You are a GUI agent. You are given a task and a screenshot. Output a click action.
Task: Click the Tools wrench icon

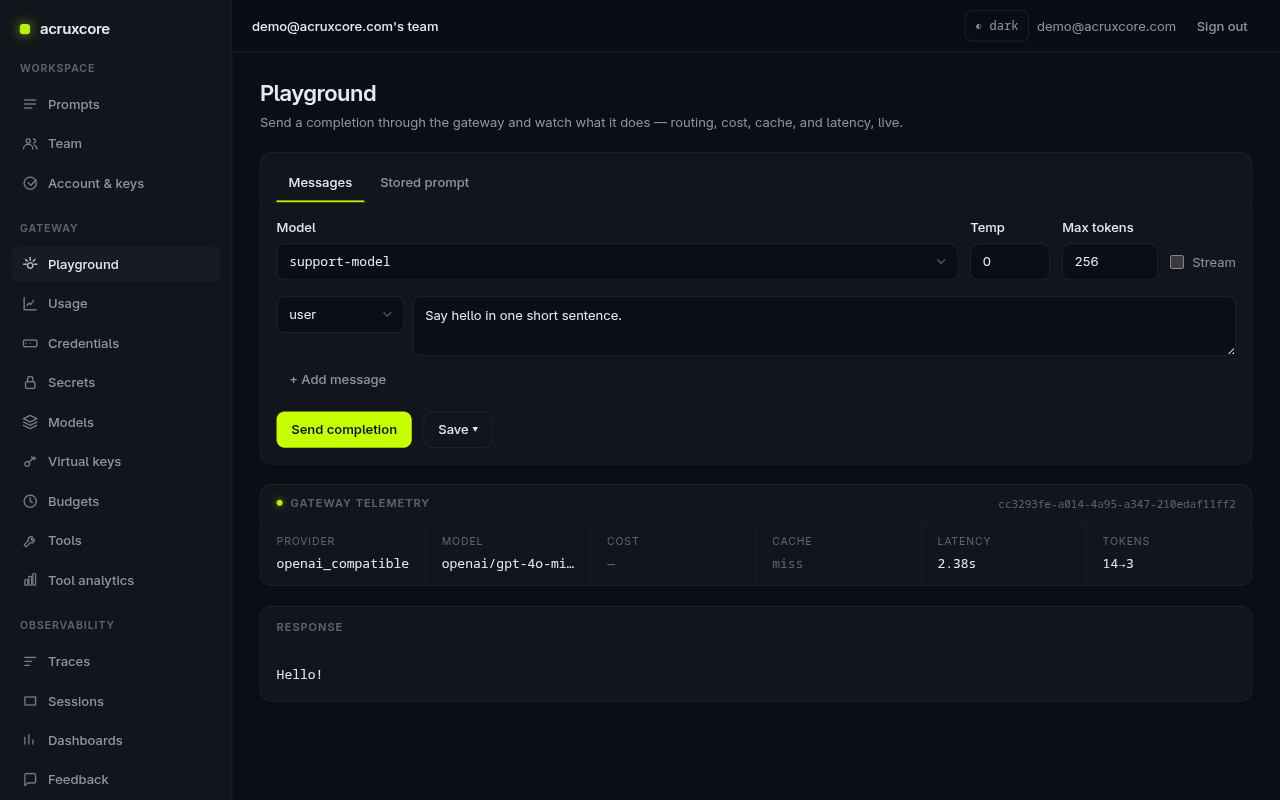click(30, 540)
